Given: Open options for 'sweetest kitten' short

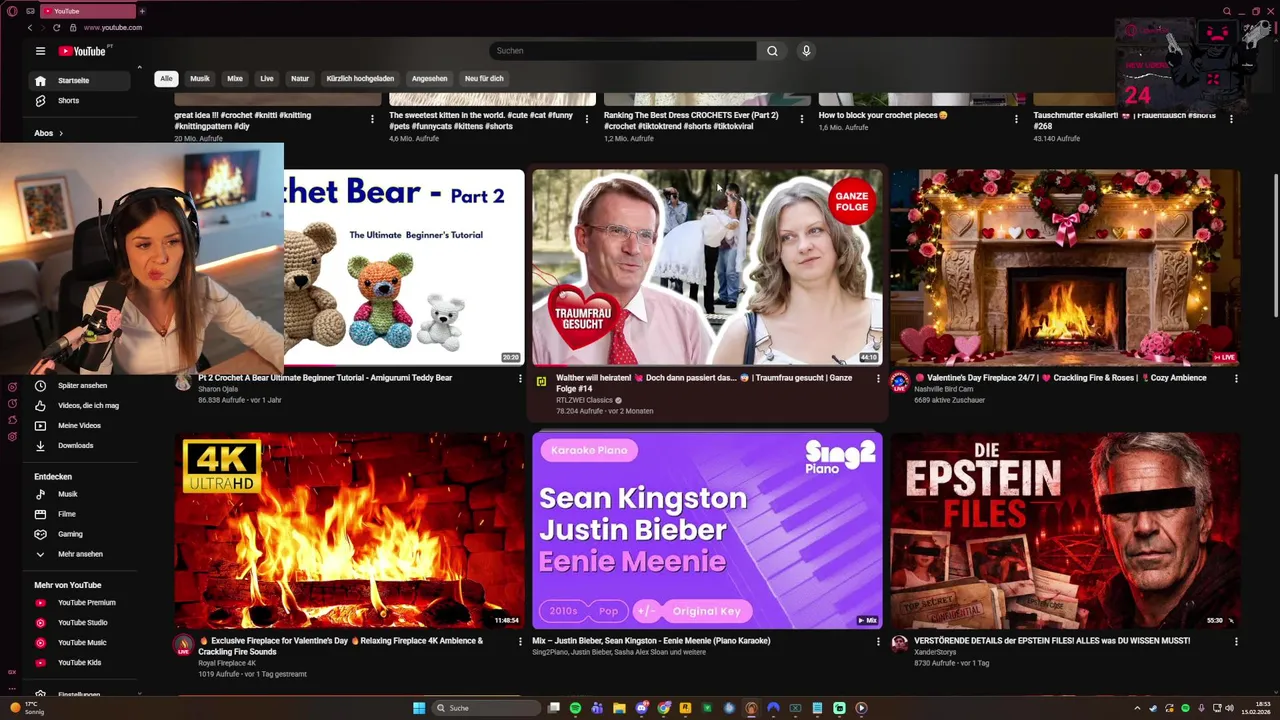Looking at the screenshot, I should coord(587,119).
